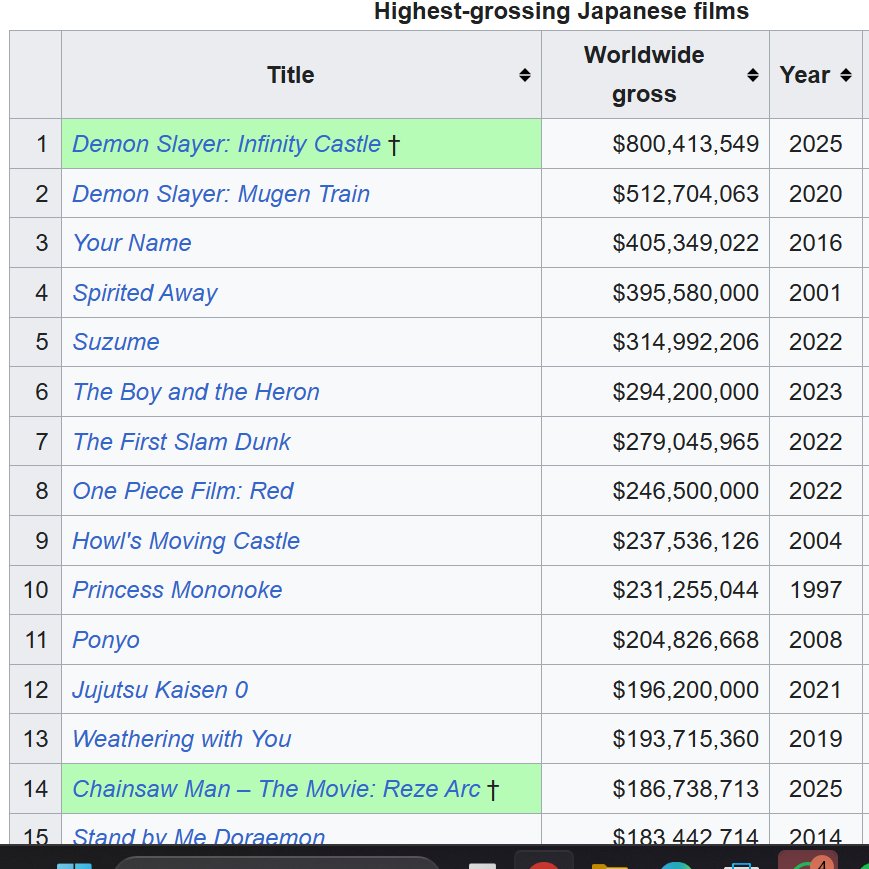Open the Your Name film link
Screen dimensions: 869x869
132,243
